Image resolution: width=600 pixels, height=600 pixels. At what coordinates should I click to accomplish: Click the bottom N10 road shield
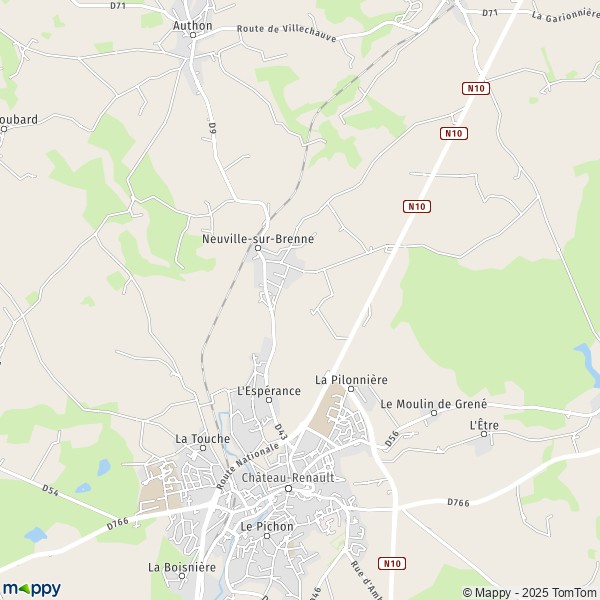point(392,563)
